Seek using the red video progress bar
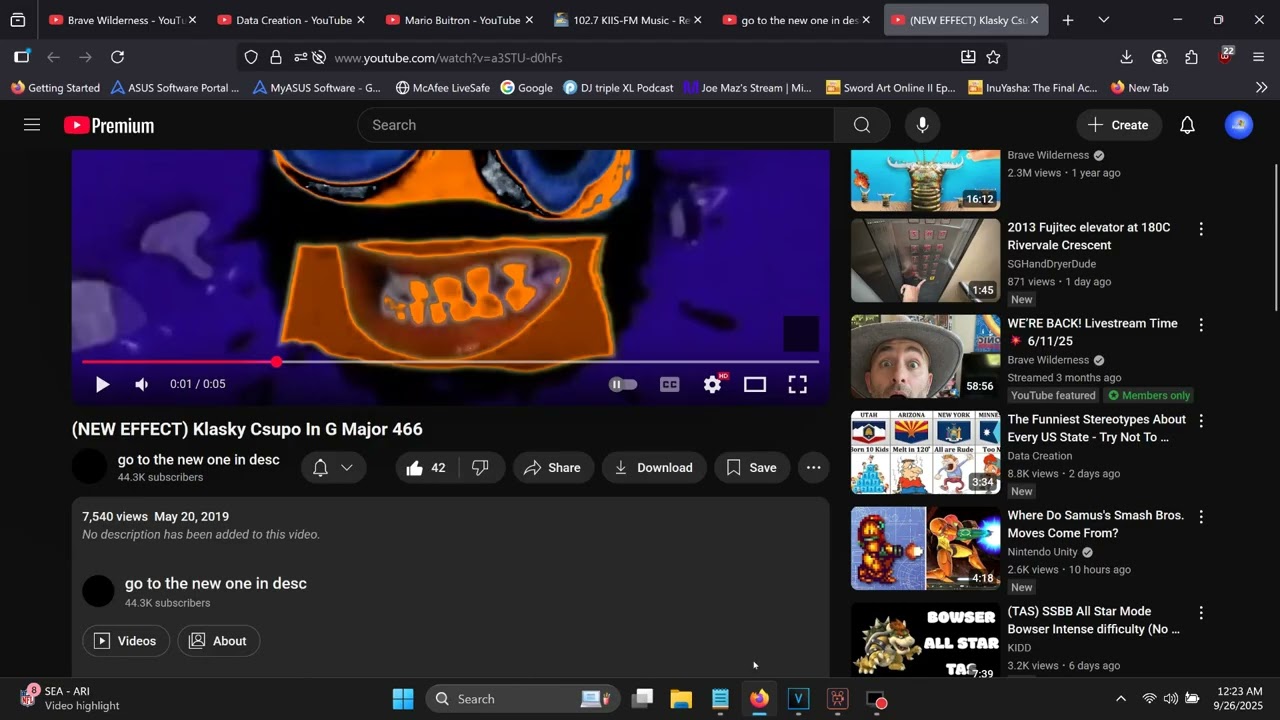Screen dimensions: 1280x720 (450, 362)
